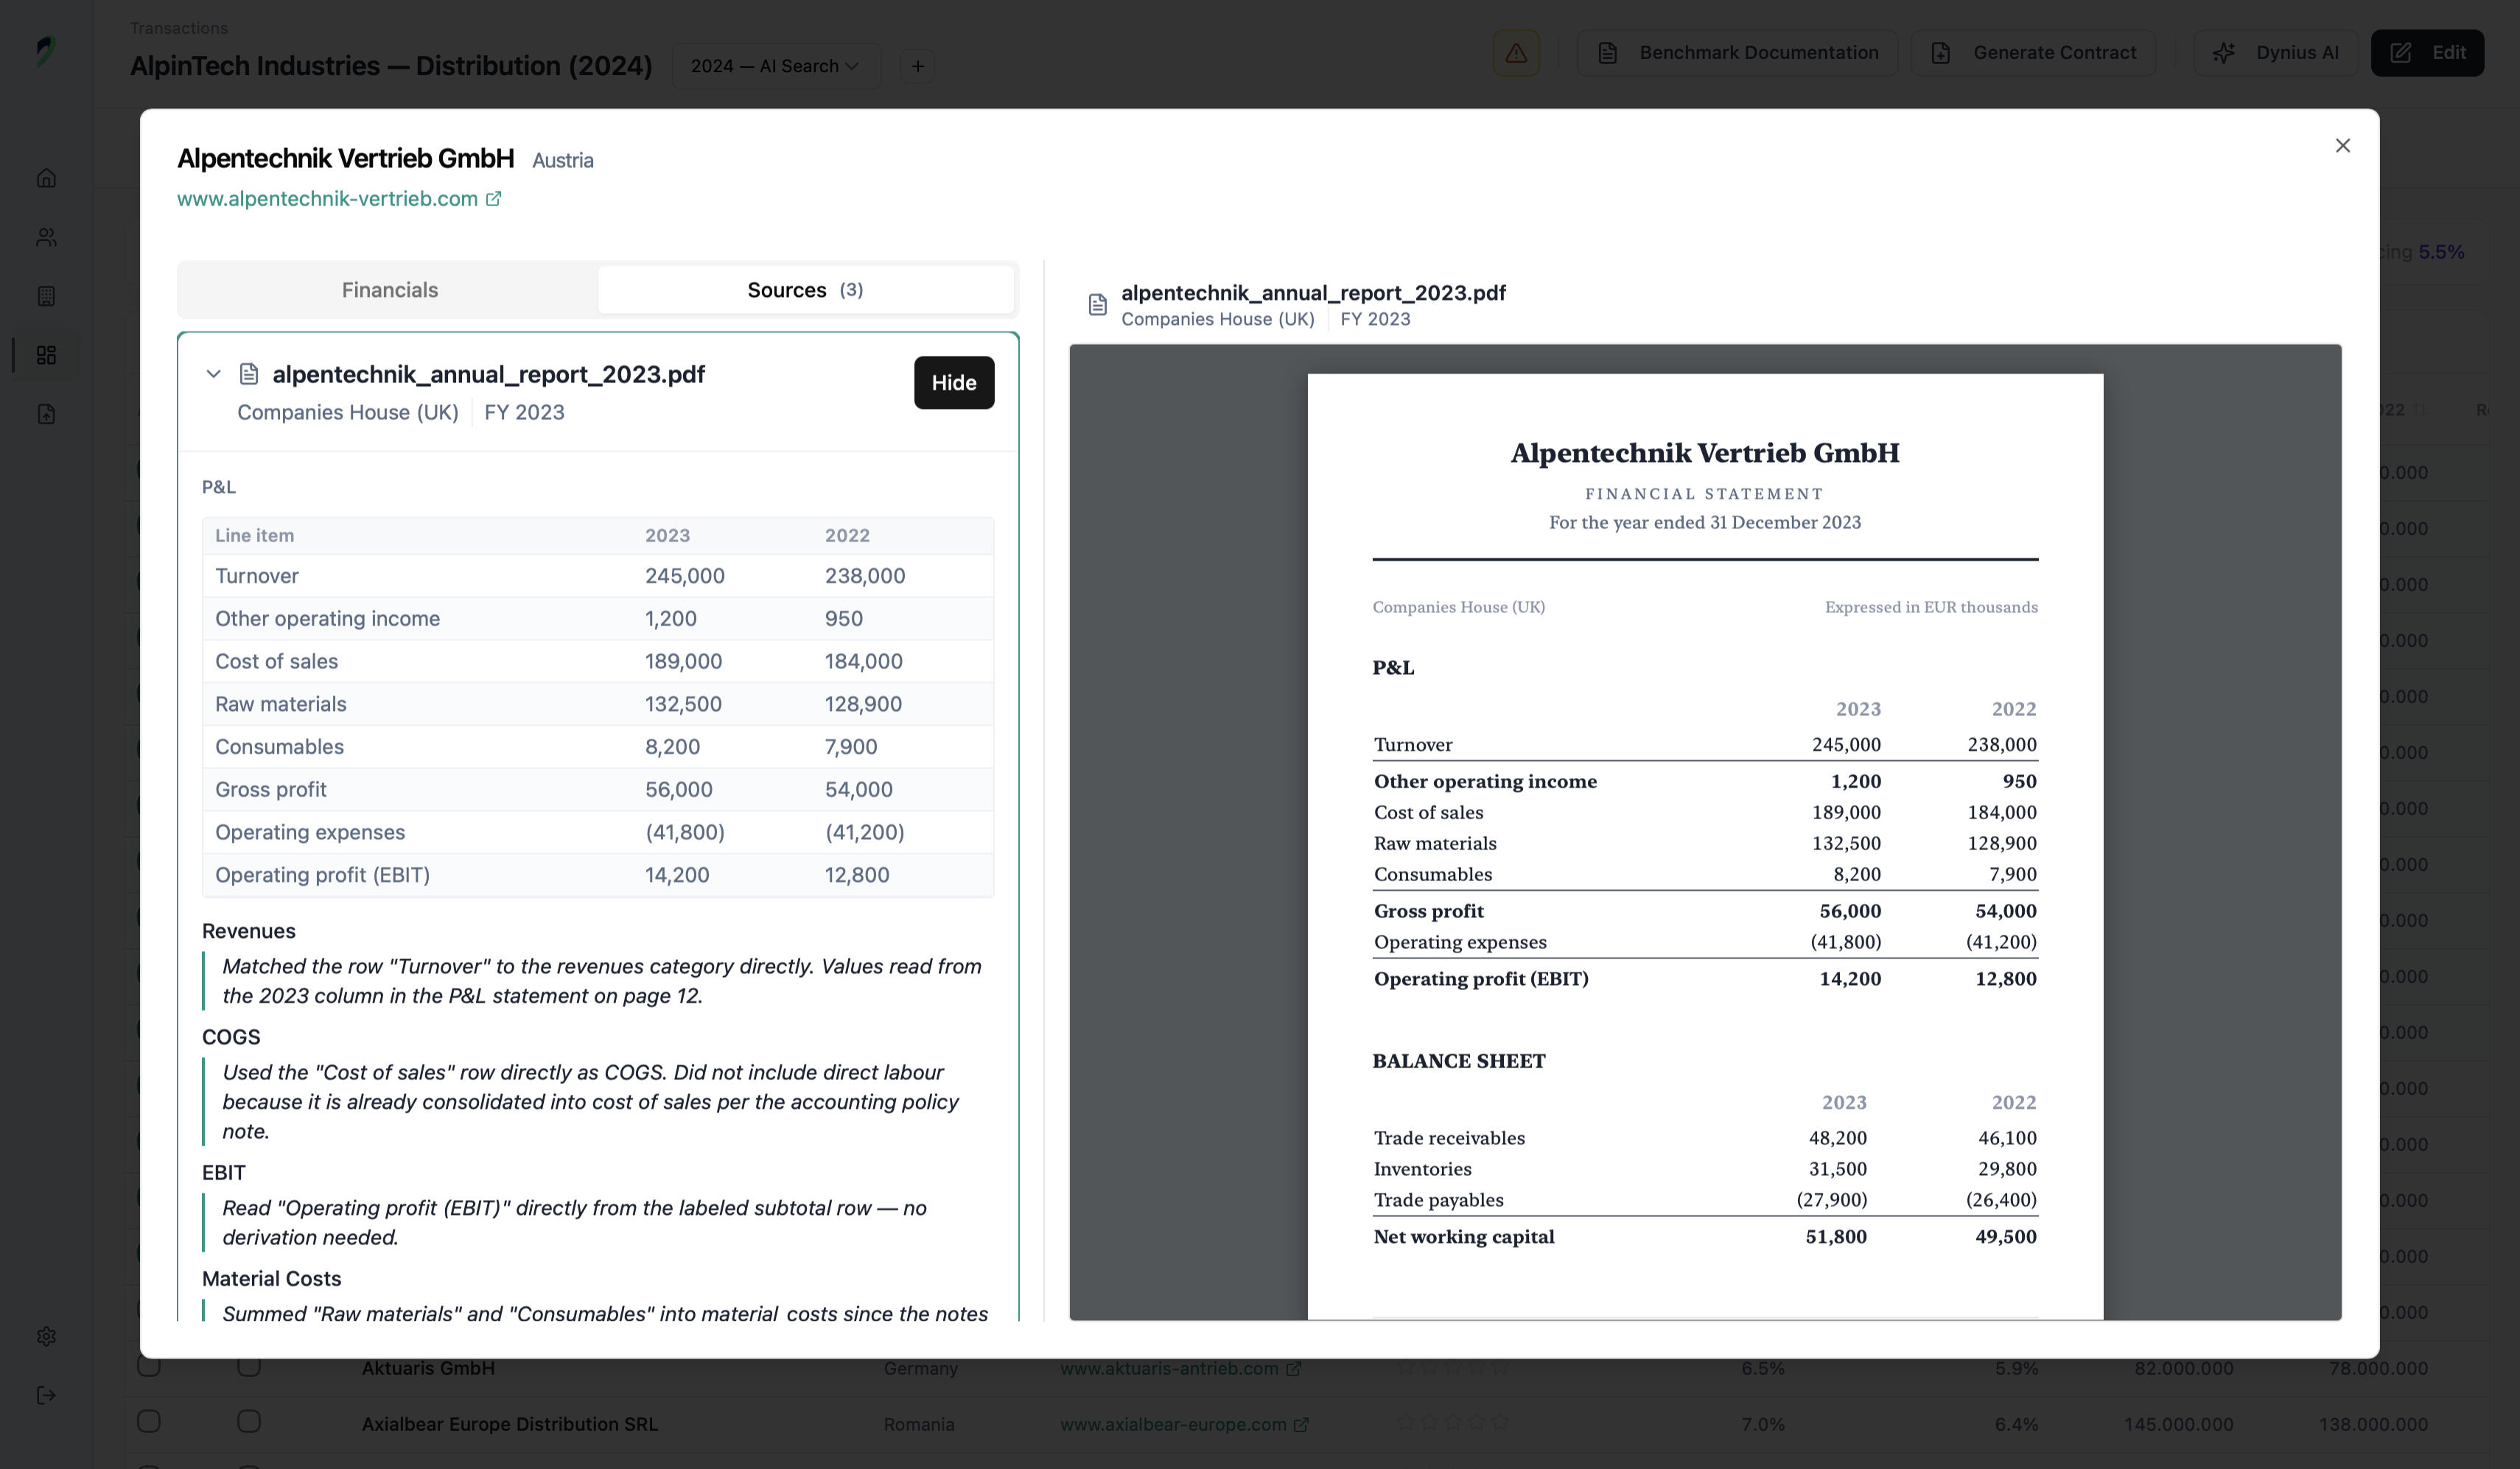
Task: Click Operating profit (EBIT) value 14,200 in extracted table
Action: pos(677,875)
